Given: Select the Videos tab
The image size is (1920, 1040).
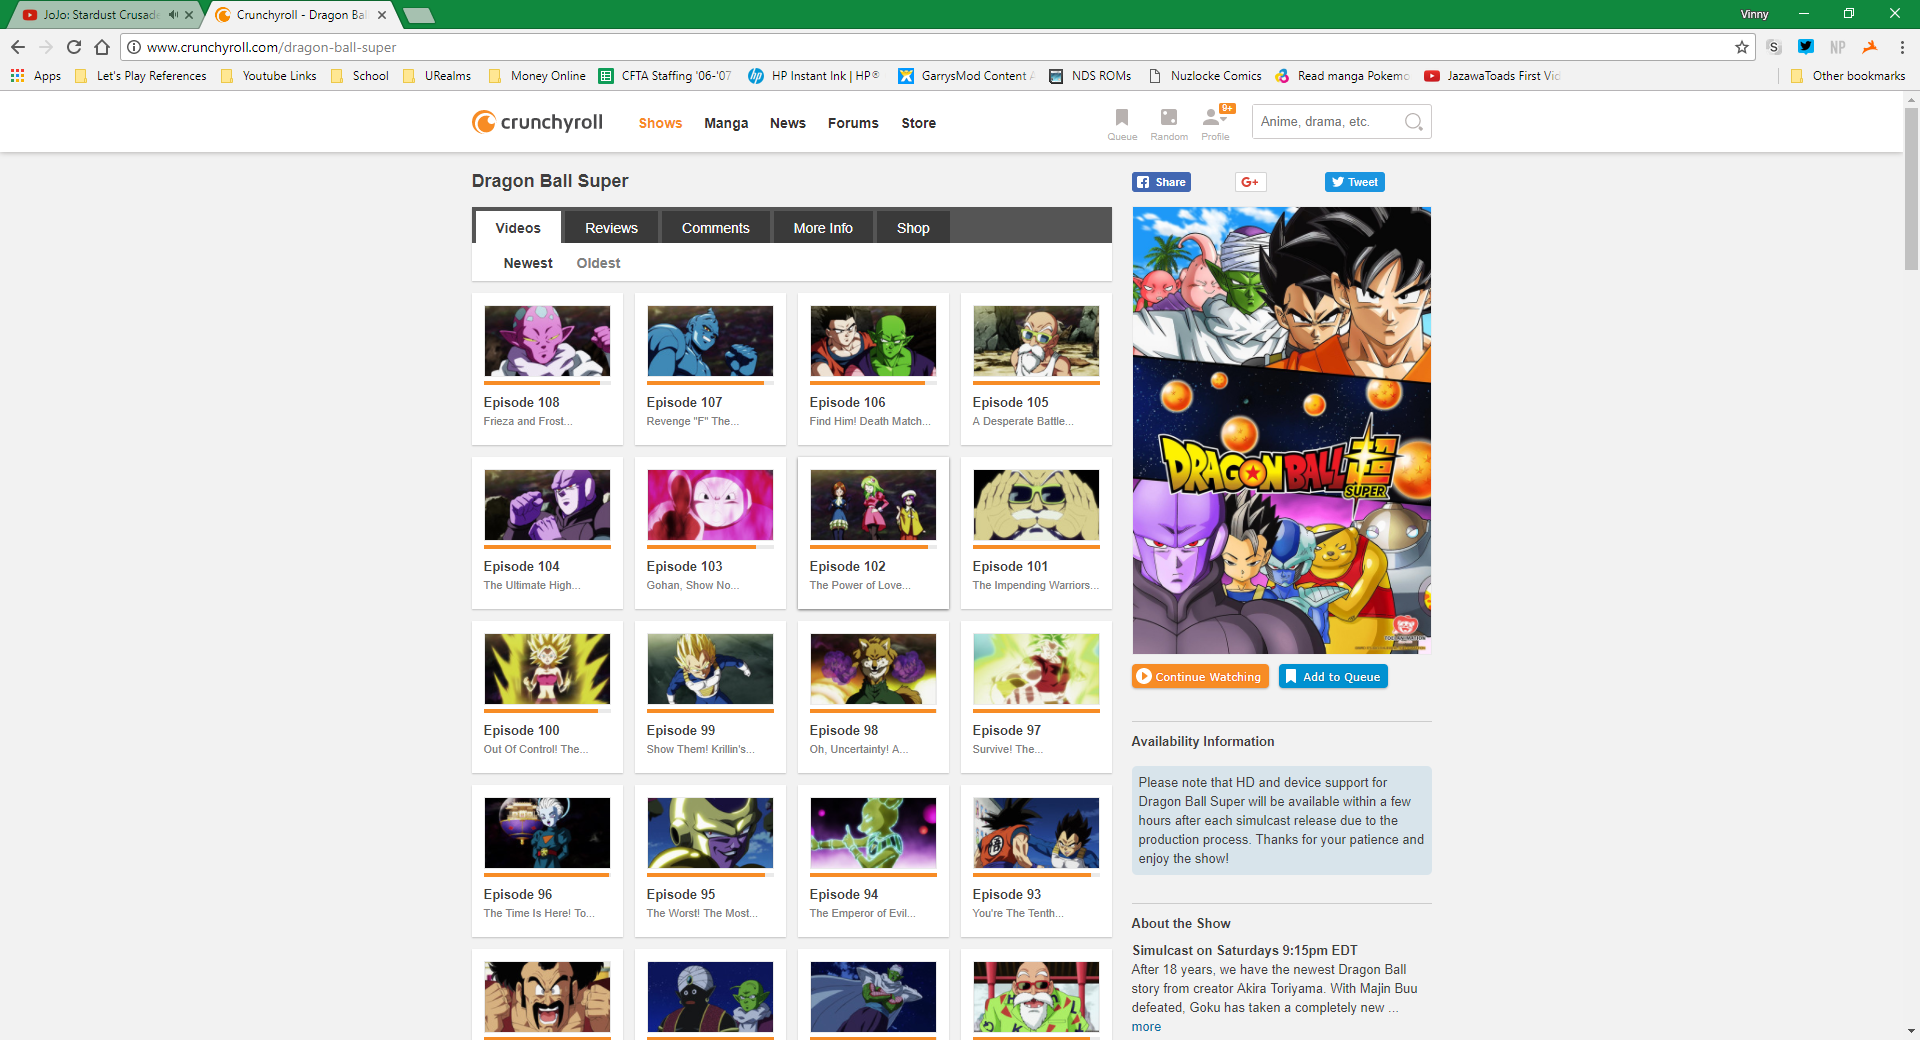Looking at the screenshot, I should click(x=518, y=228).
